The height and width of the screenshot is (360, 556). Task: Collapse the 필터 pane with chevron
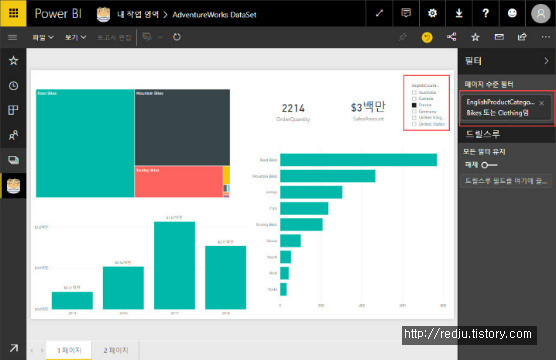click(546, 61)
